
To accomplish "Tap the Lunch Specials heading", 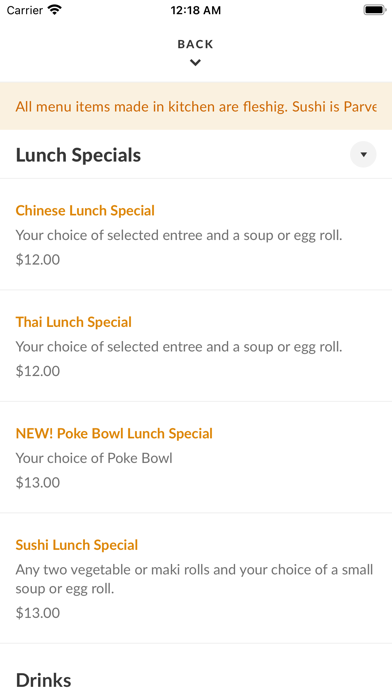I will tap(79, 155).
